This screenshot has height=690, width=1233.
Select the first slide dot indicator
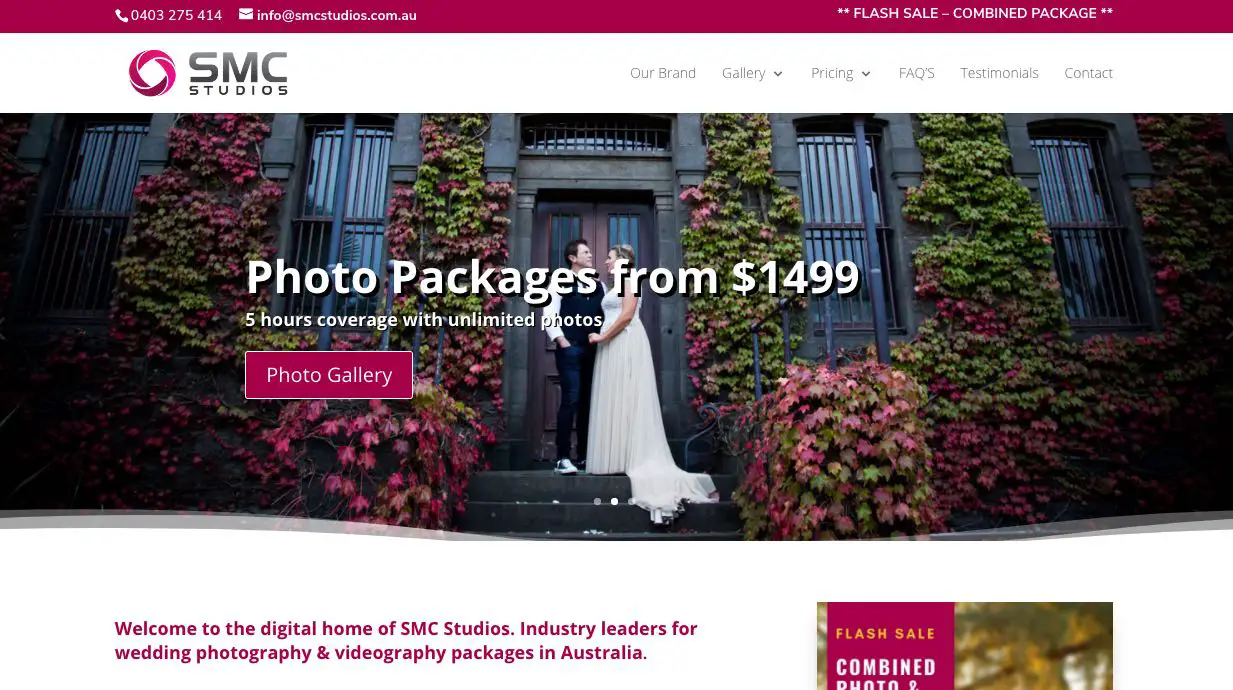[x=597, y=501]
